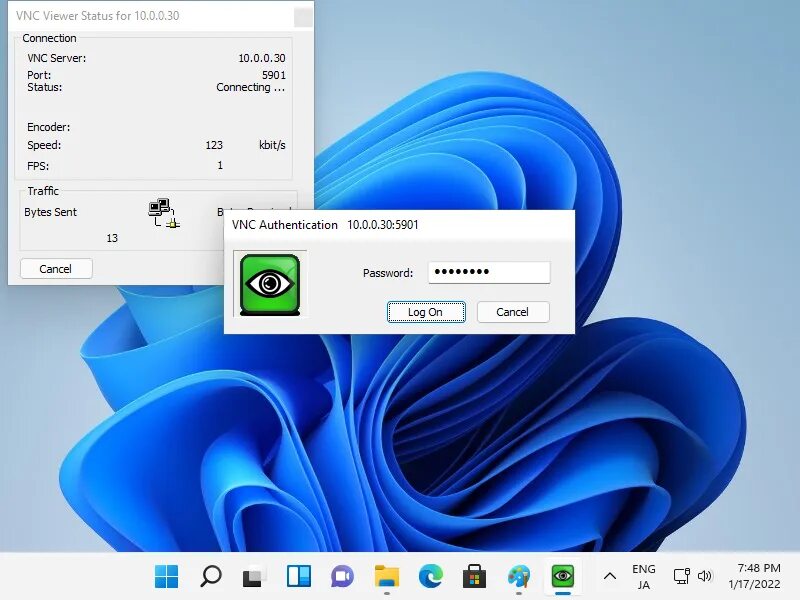Click Port value 5901

[x=273, y=75]
